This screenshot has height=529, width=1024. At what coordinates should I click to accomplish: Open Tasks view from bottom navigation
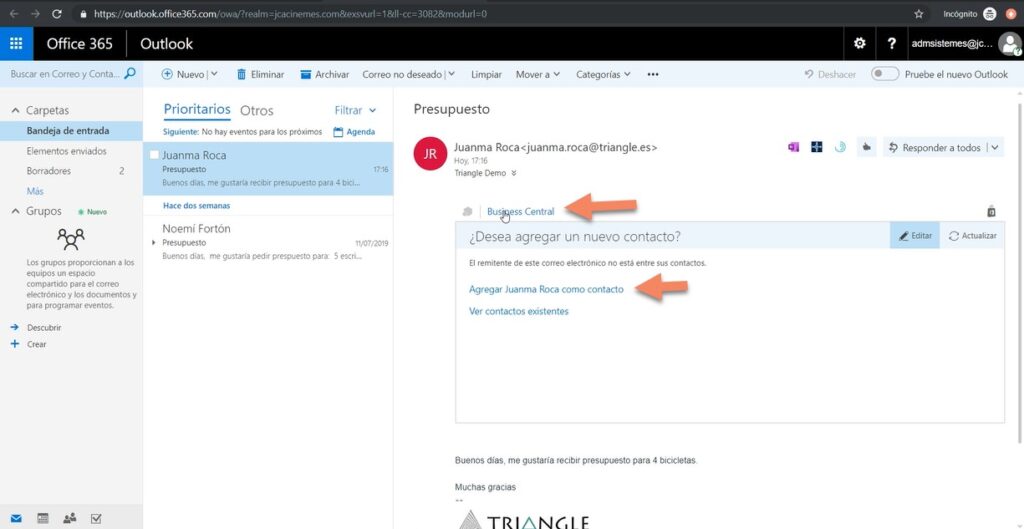click(96, 518)
